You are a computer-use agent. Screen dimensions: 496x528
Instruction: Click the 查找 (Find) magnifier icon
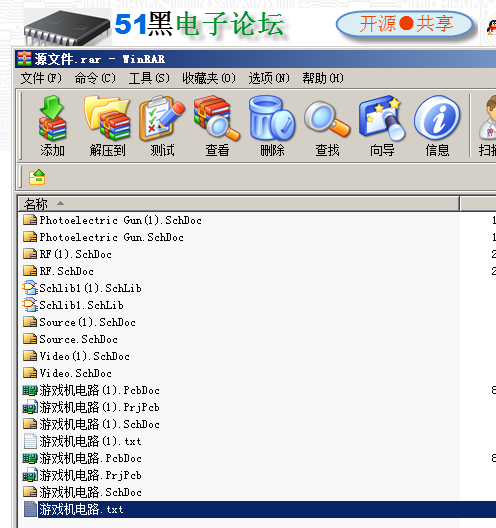pyautogui.click(x=327, y=119)
